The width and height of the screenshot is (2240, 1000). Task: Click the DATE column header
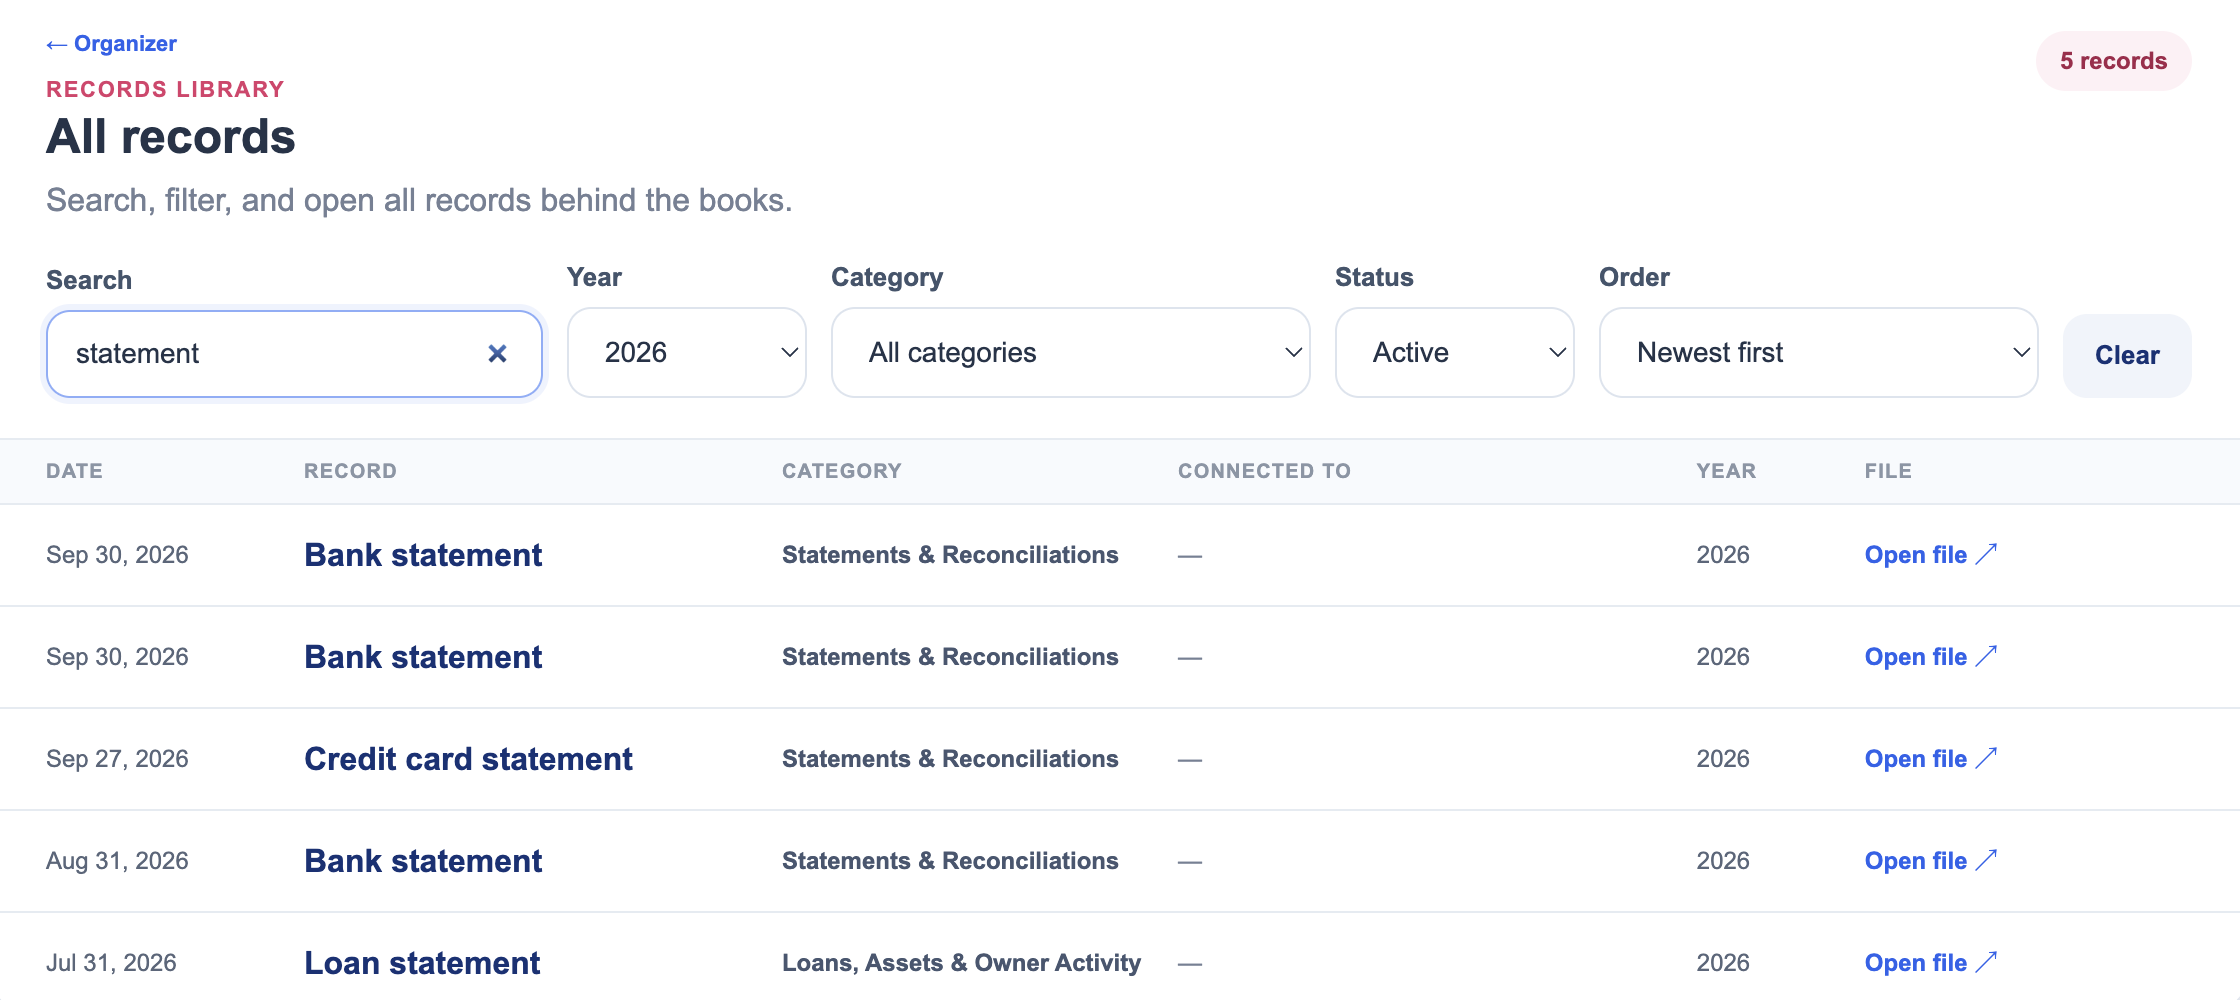pos(74,471)
